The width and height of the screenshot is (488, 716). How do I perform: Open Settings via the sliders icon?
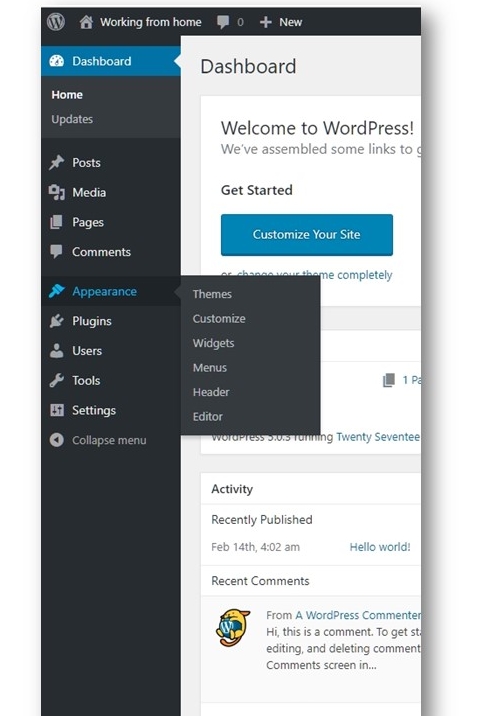(57, 410)
